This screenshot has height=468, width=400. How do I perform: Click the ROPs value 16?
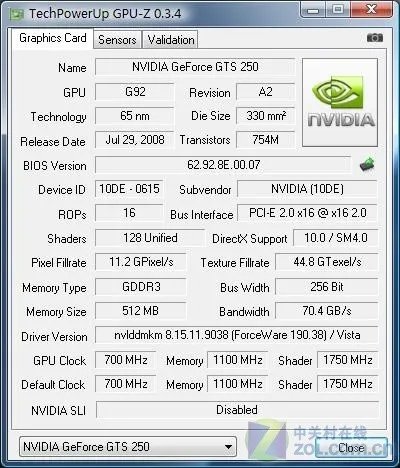coord(129,213)
